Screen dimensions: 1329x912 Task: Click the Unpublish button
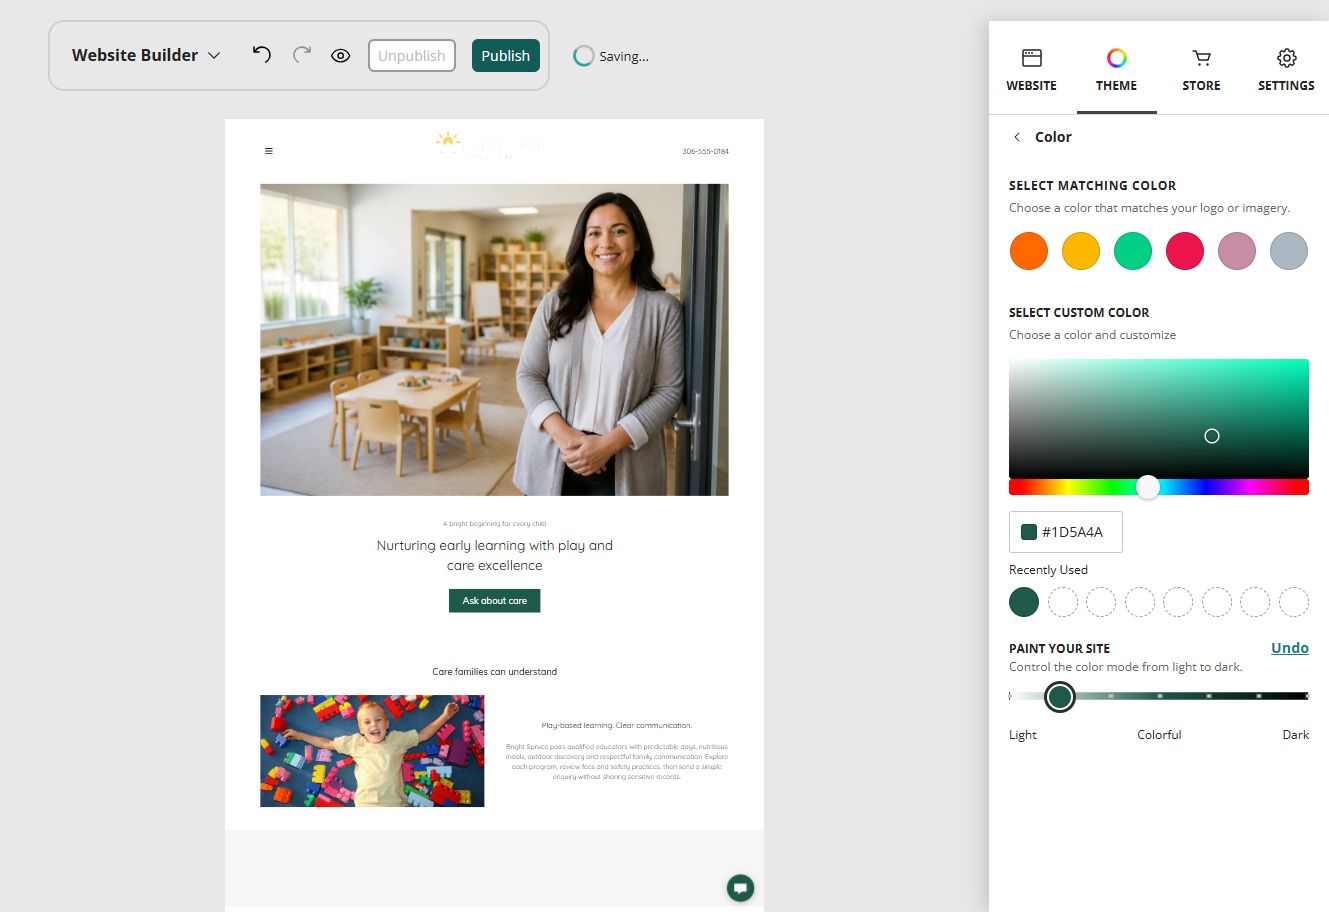[x=412, y=56]
